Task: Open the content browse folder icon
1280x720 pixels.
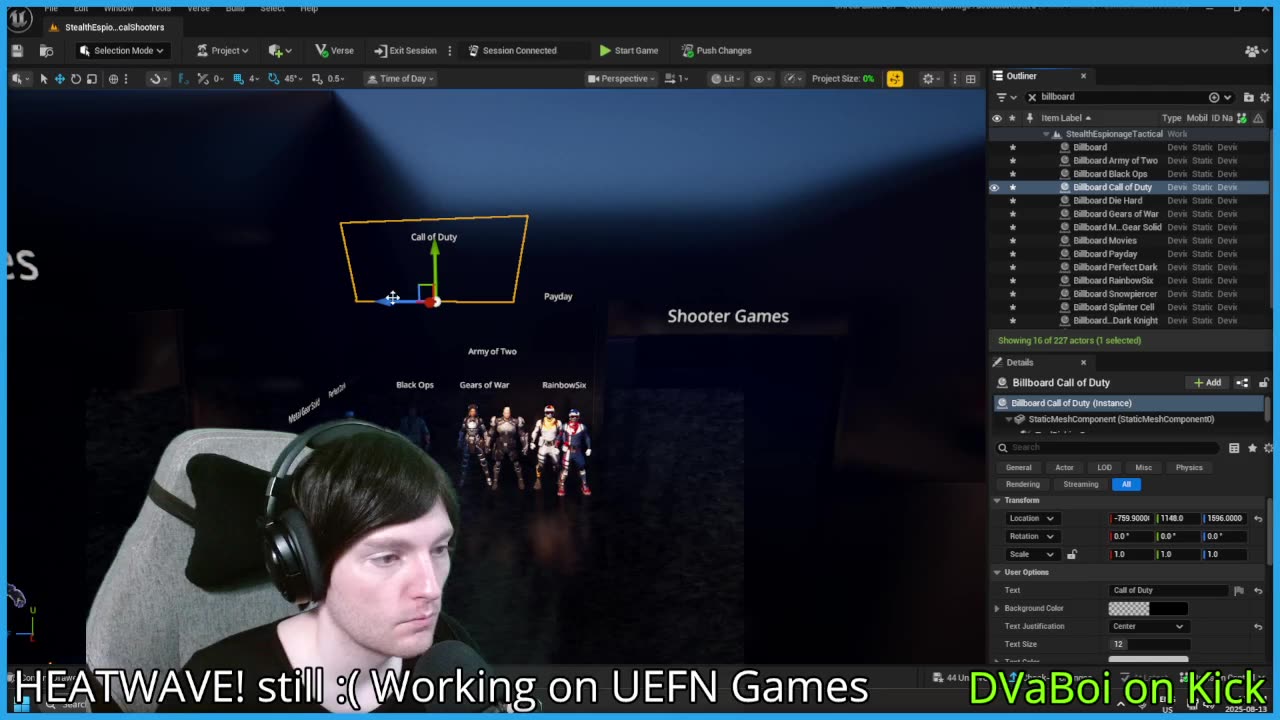Action: click(x=46, y=50)
